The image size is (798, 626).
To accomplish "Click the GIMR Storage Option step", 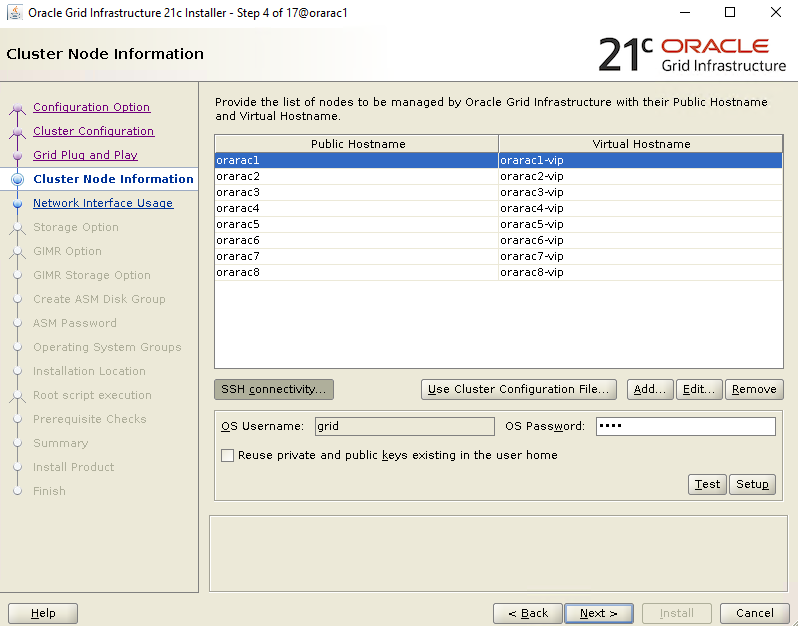I will click(x=92, y=275).
